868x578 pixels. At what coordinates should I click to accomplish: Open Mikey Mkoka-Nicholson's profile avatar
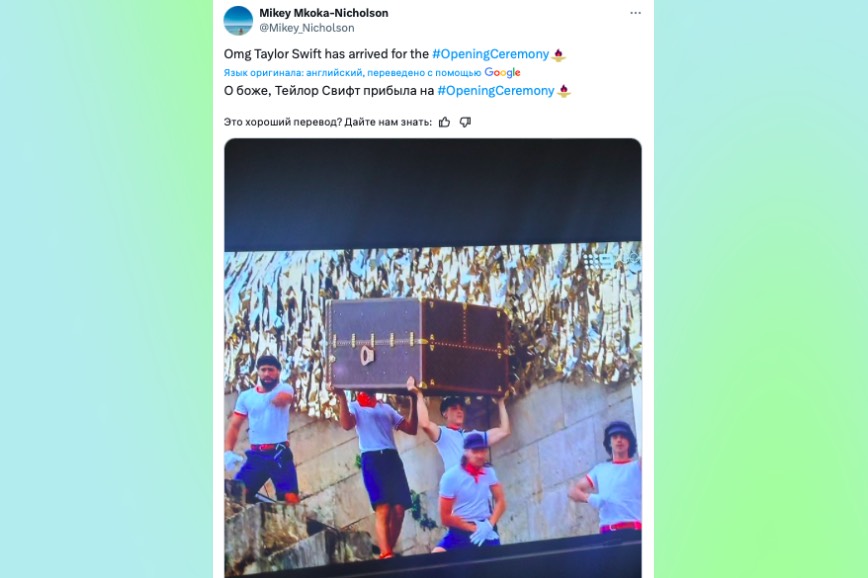pyautogui.click(x=238, y=20)
